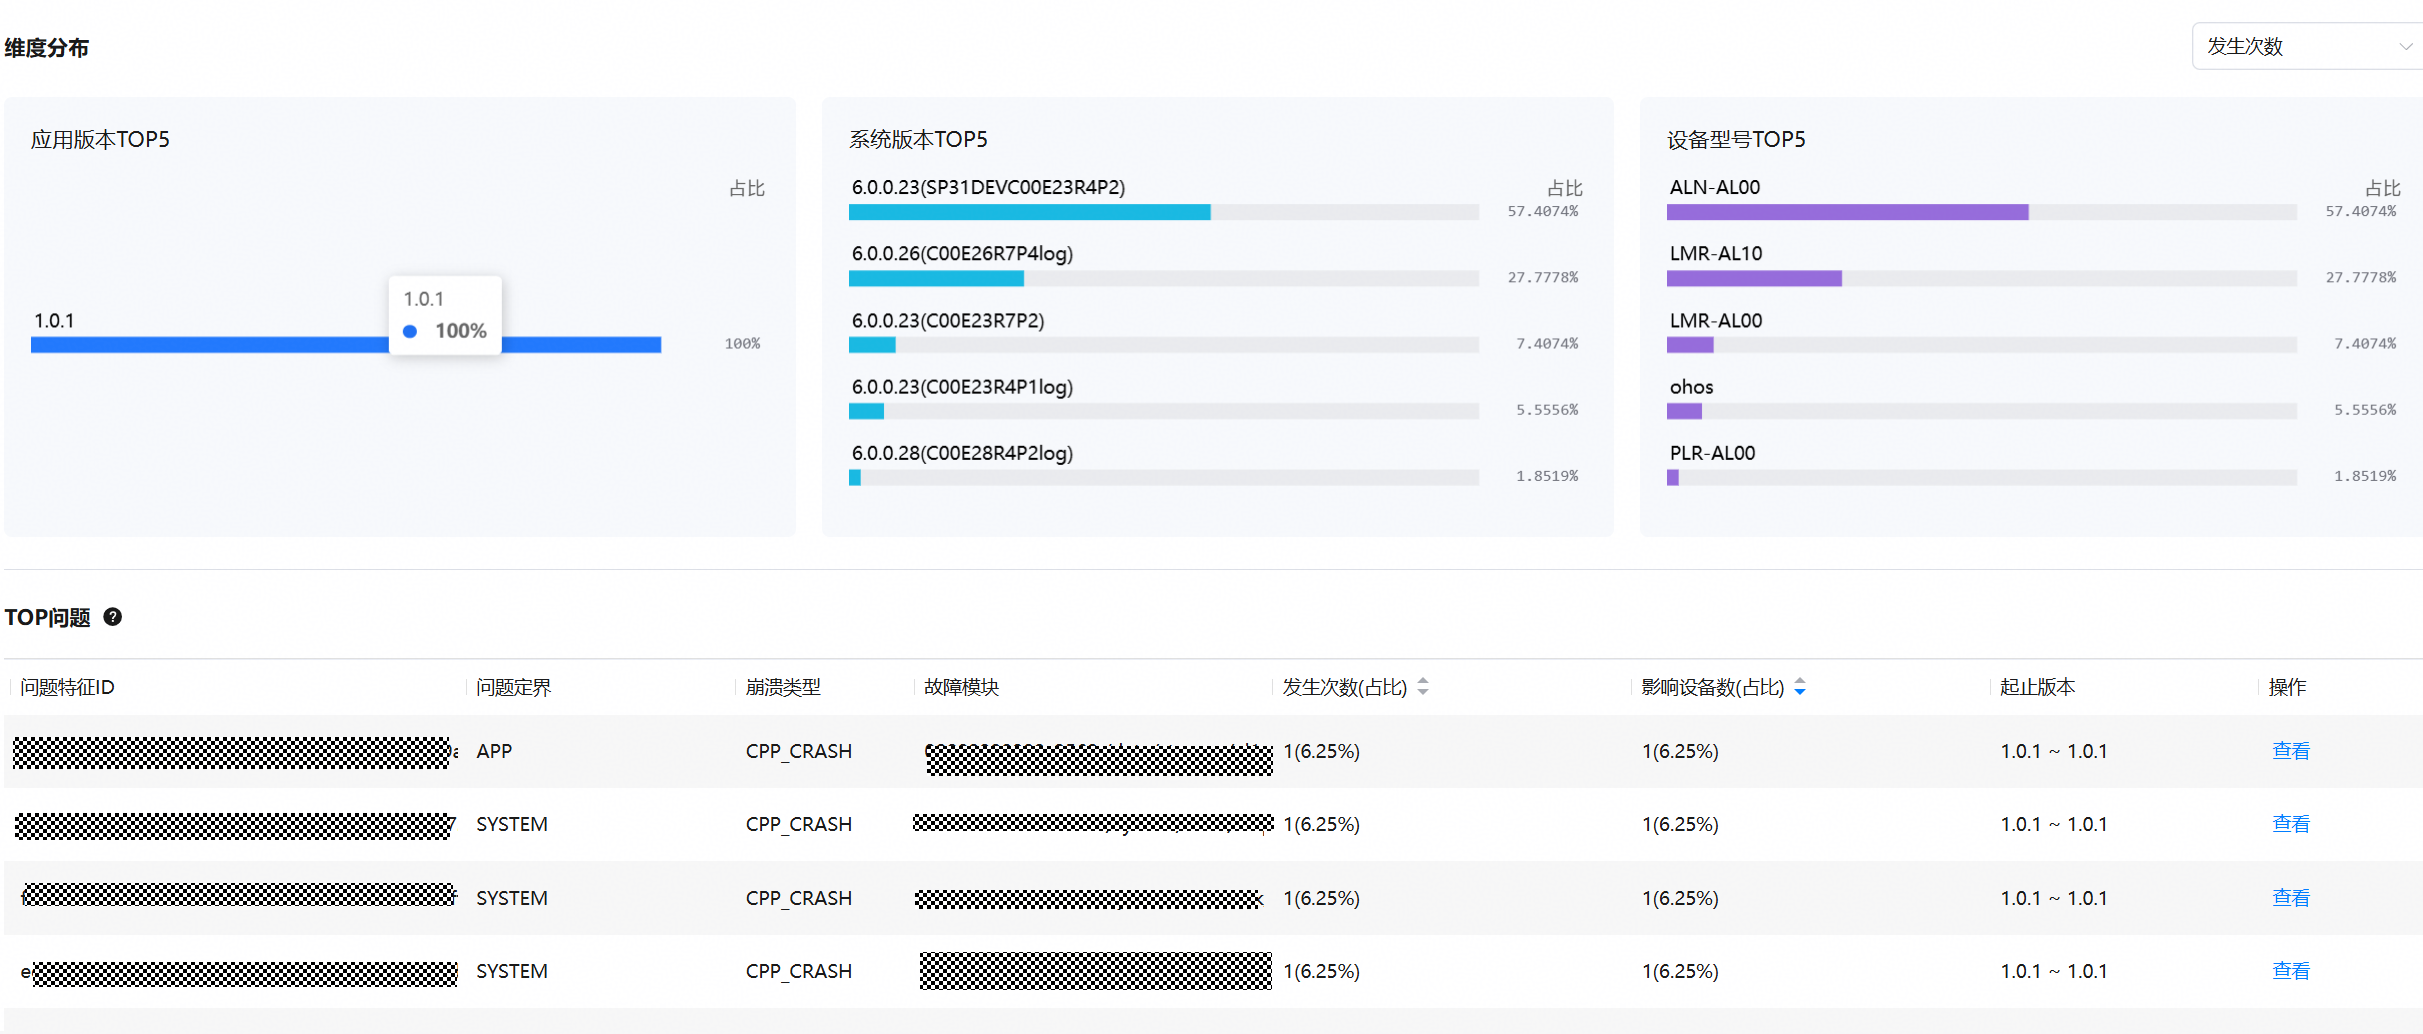Click the 1.0.1 tooltip showing 100%

[x=445, y=315]
